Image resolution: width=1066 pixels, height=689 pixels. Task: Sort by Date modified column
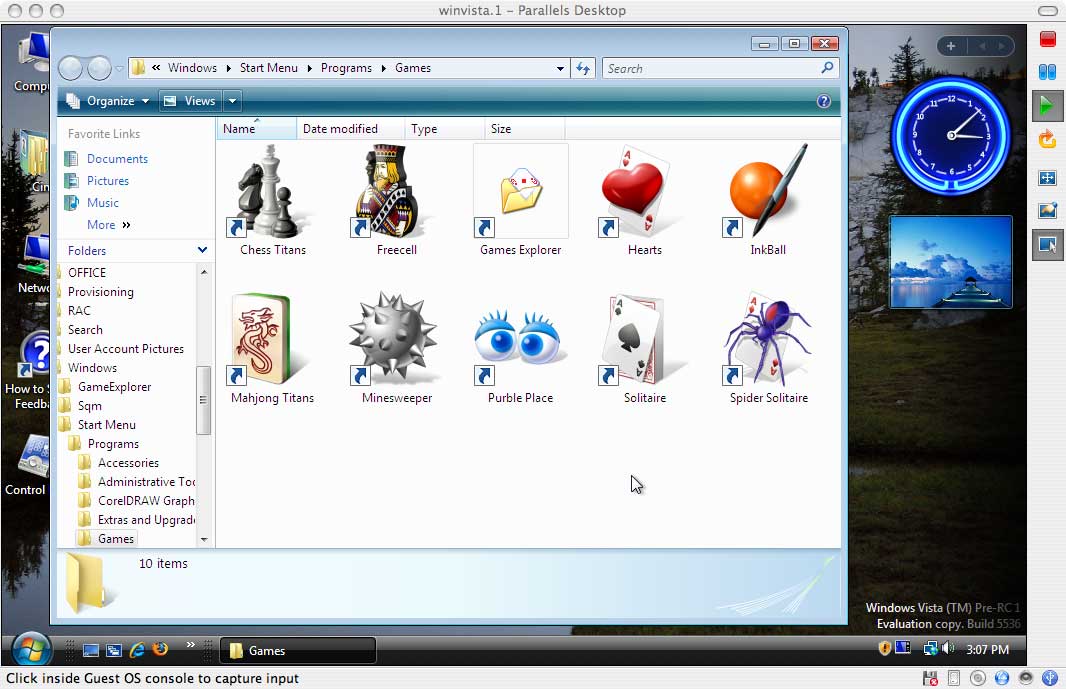(351, 129)
